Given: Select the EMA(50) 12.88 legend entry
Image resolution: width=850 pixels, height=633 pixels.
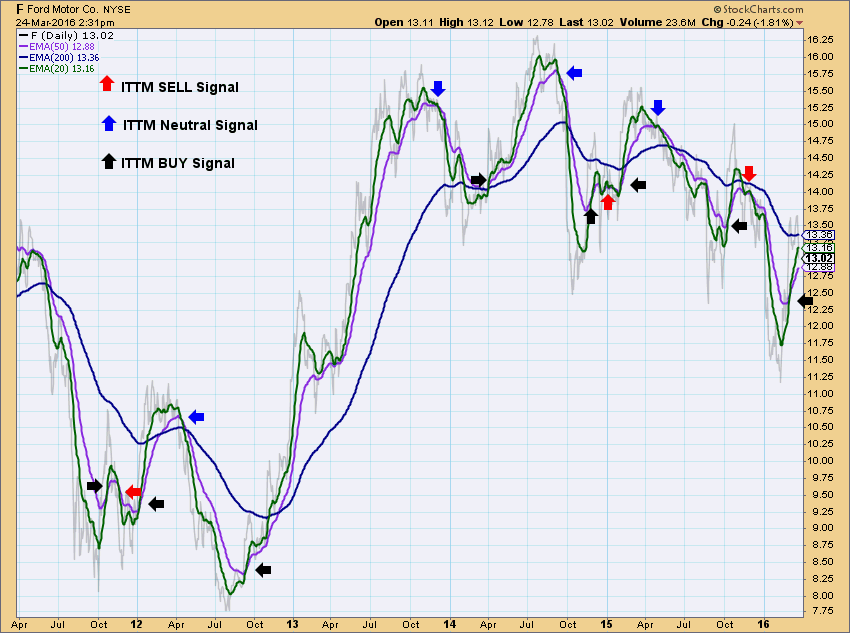Looking at the screenshot, I should click(57, 47).
